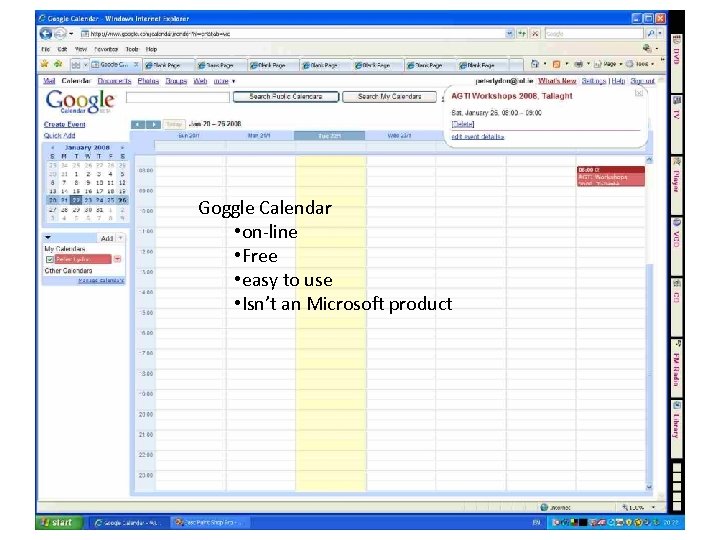Click the VCD side tab on right panel
720x540 pixels.
tap(676, 246)
